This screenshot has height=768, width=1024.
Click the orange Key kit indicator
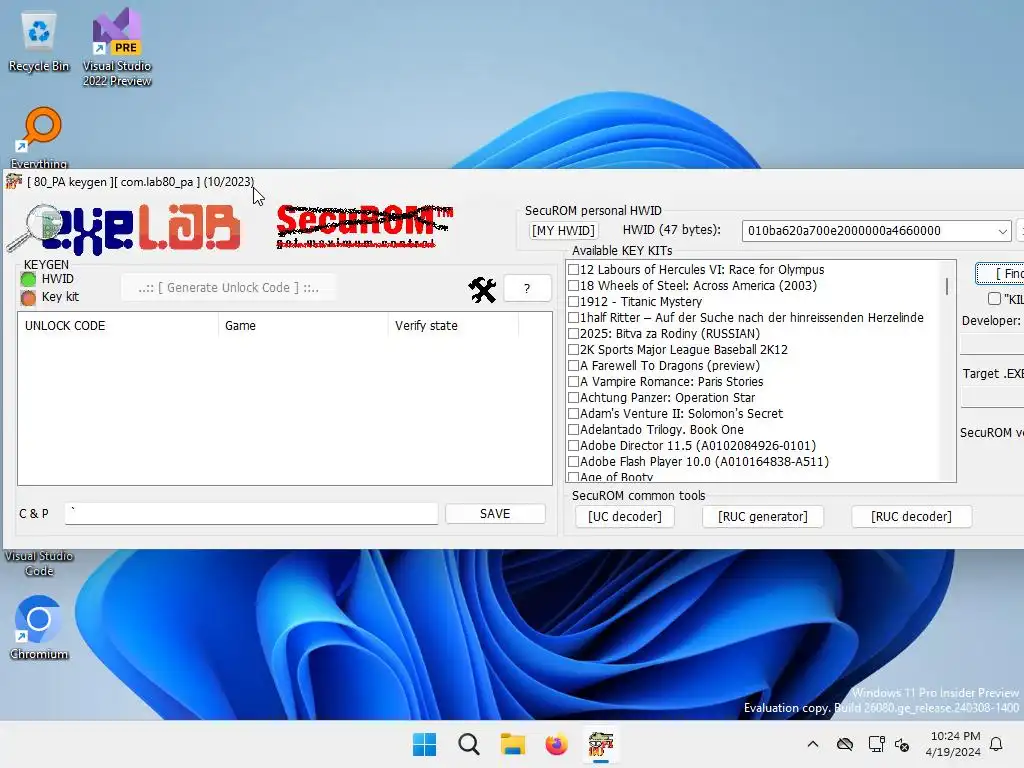pos(28,297)
